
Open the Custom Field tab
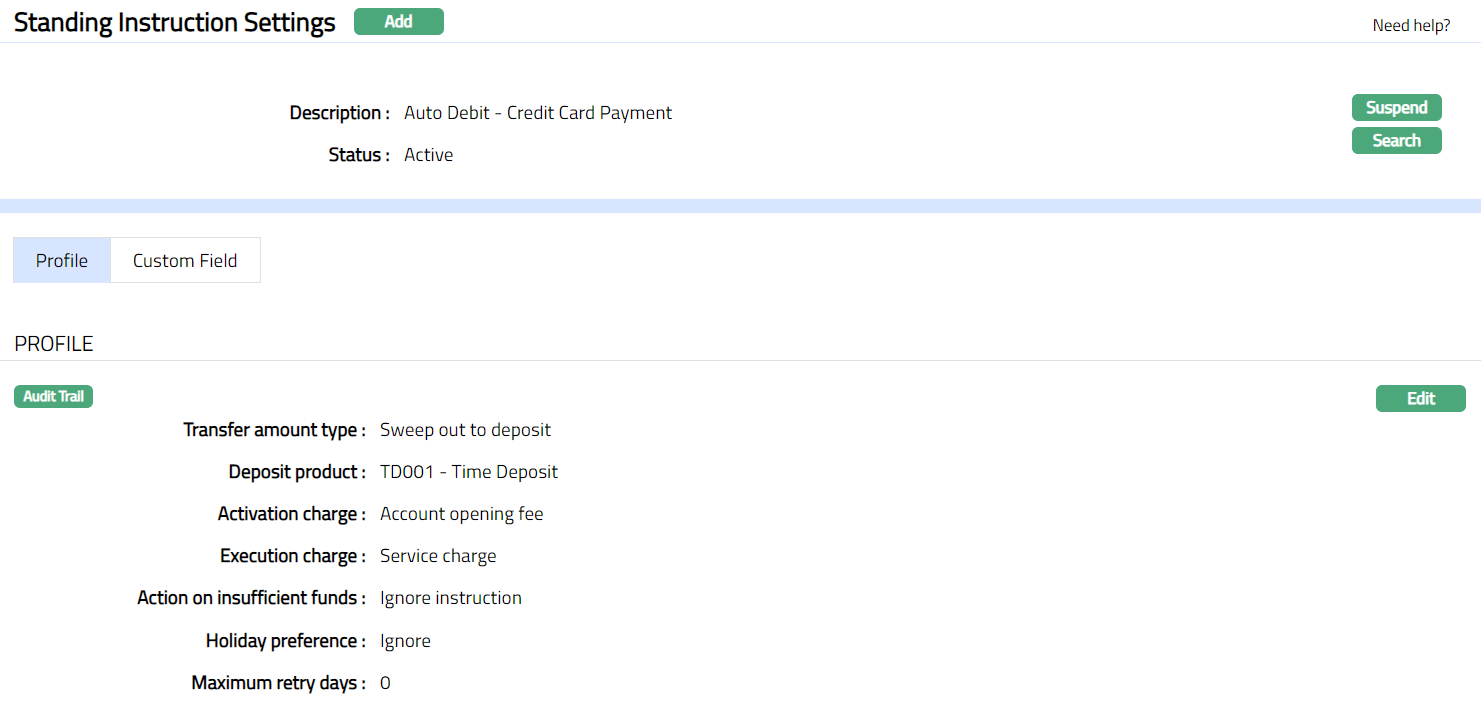click(x=185, y=261)
